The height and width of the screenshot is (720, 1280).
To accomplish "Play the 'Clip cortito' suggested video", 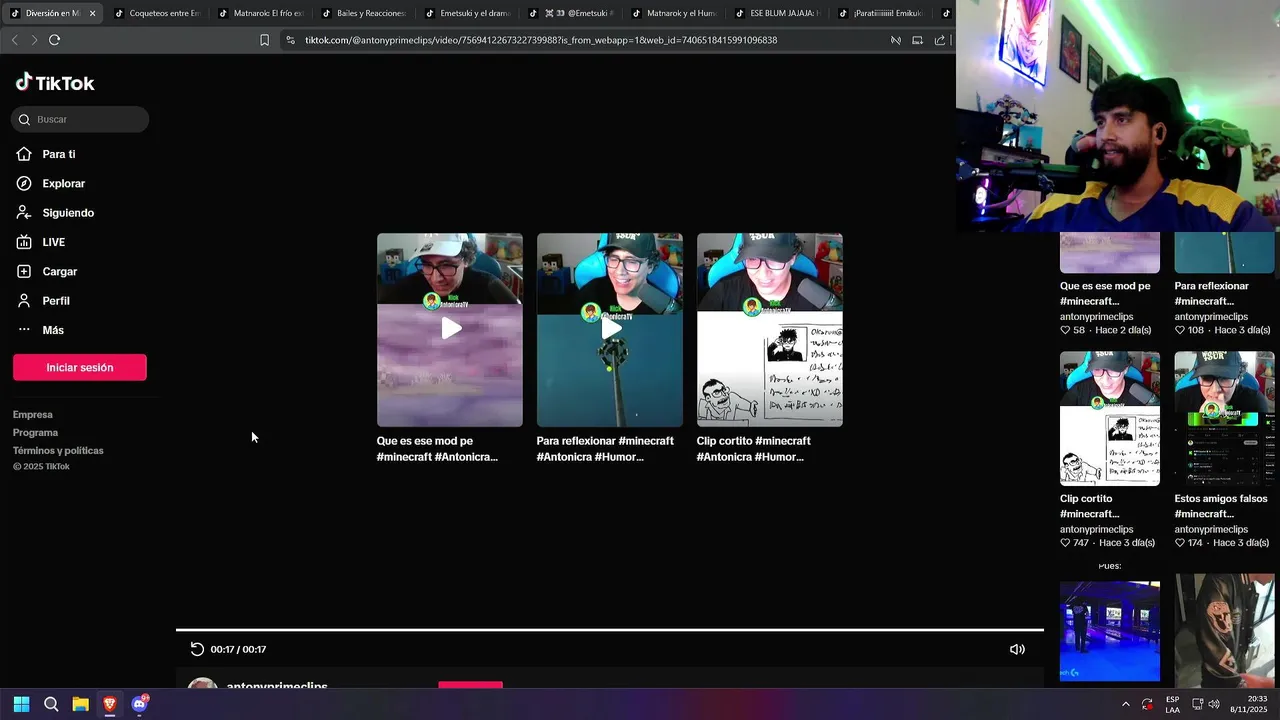I will (770, 330).
